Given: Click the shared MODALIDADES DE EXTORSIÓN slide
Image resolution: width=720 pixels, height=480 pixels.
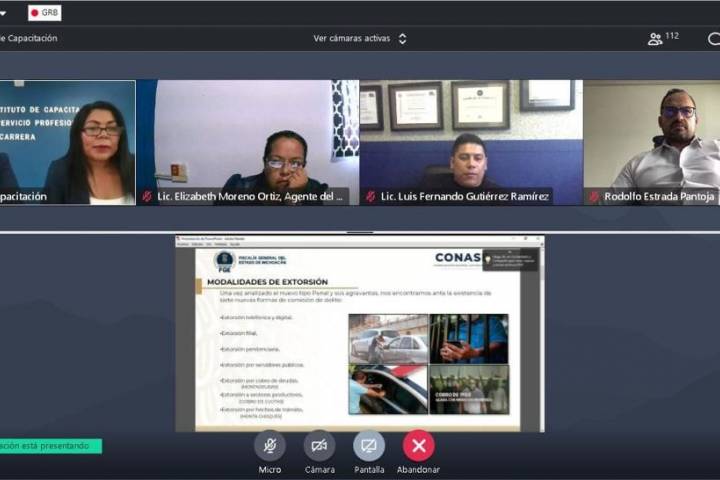Looking at the screenshot, I should [360, 335].
